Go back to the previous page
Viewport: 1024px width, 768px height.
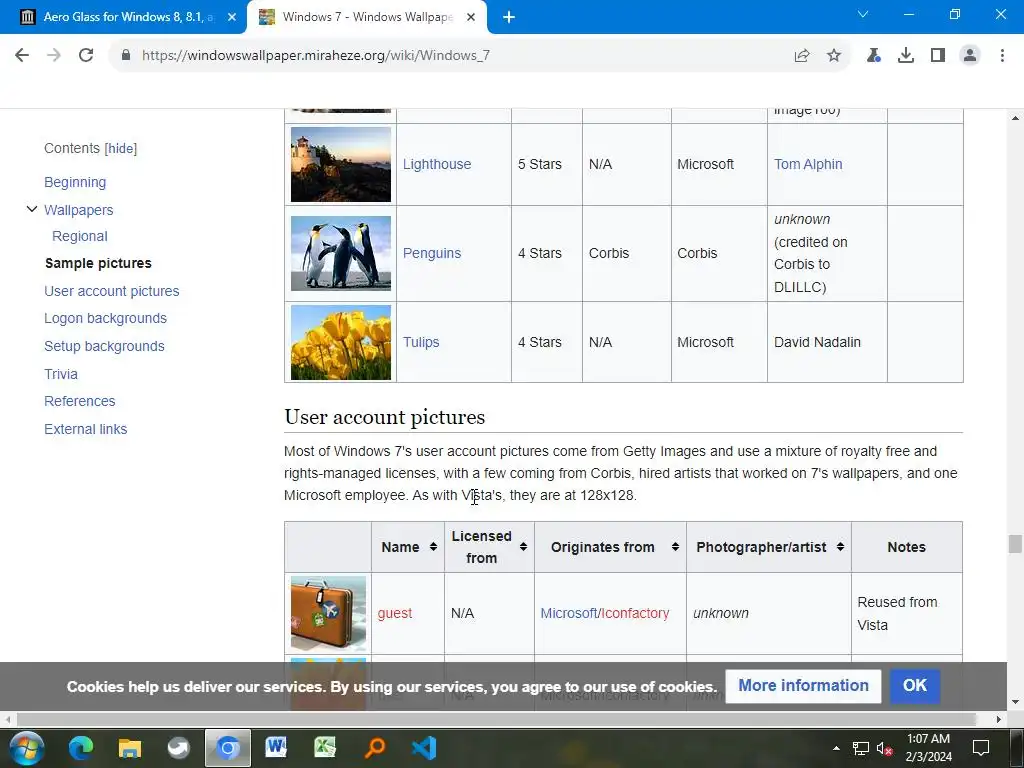point(22,55)
